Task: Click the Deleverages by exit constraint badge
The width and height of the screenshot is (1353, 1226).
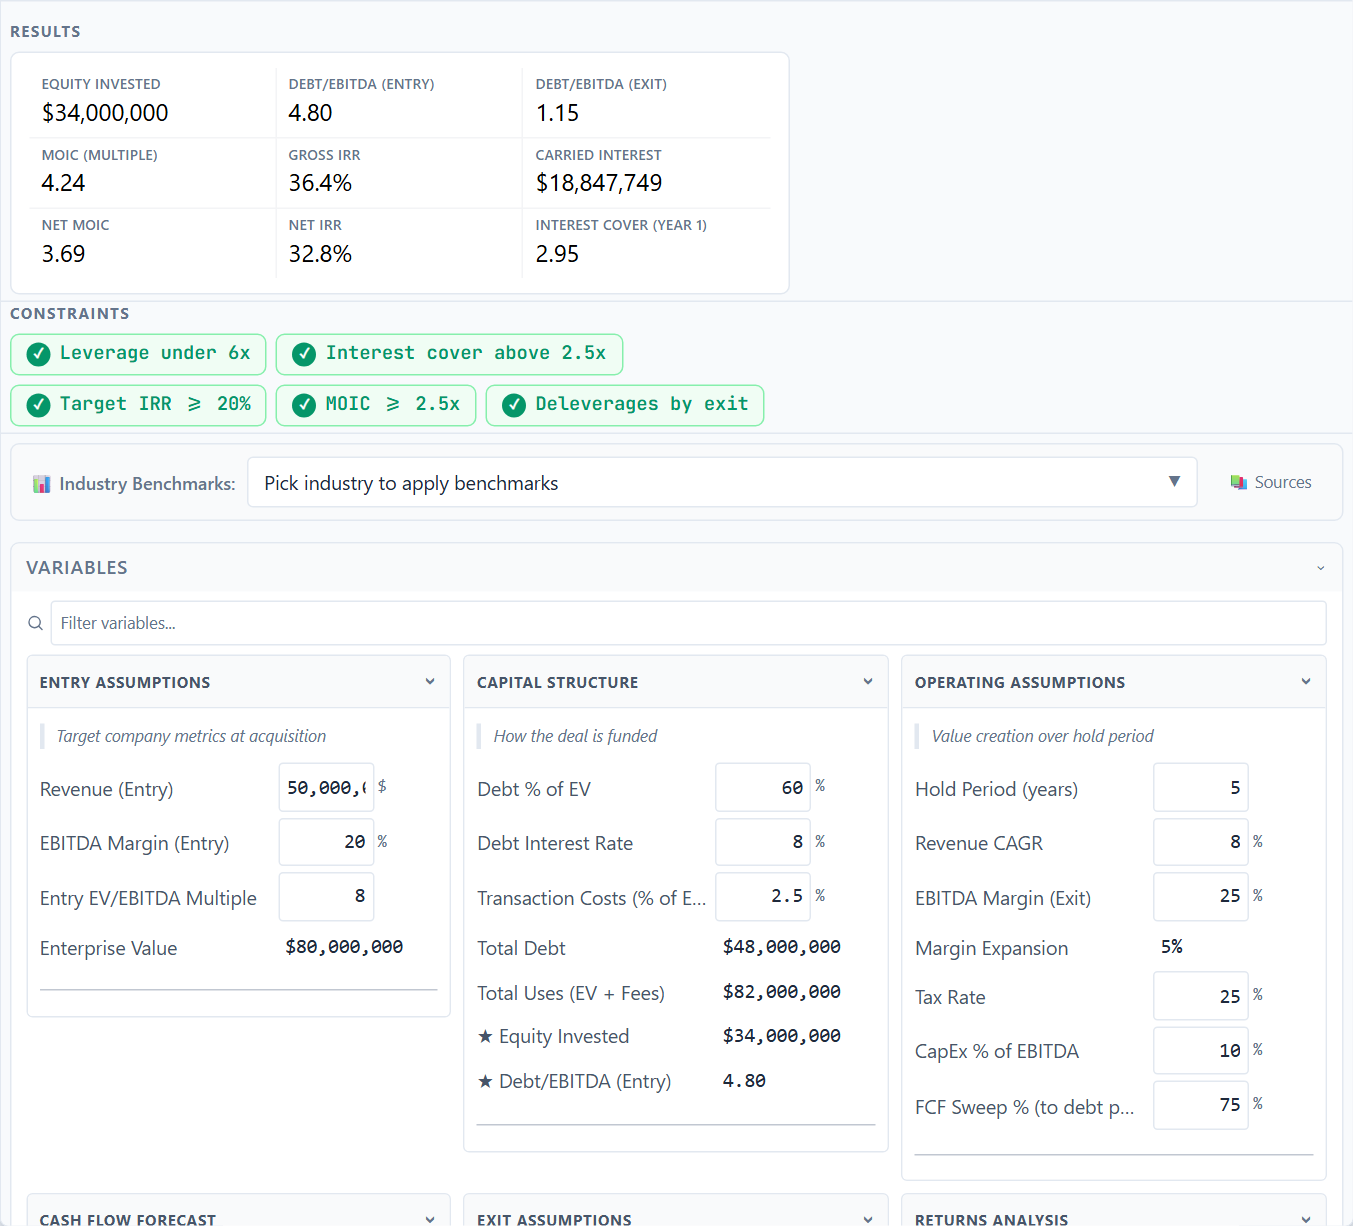Action: pos(625,405)
